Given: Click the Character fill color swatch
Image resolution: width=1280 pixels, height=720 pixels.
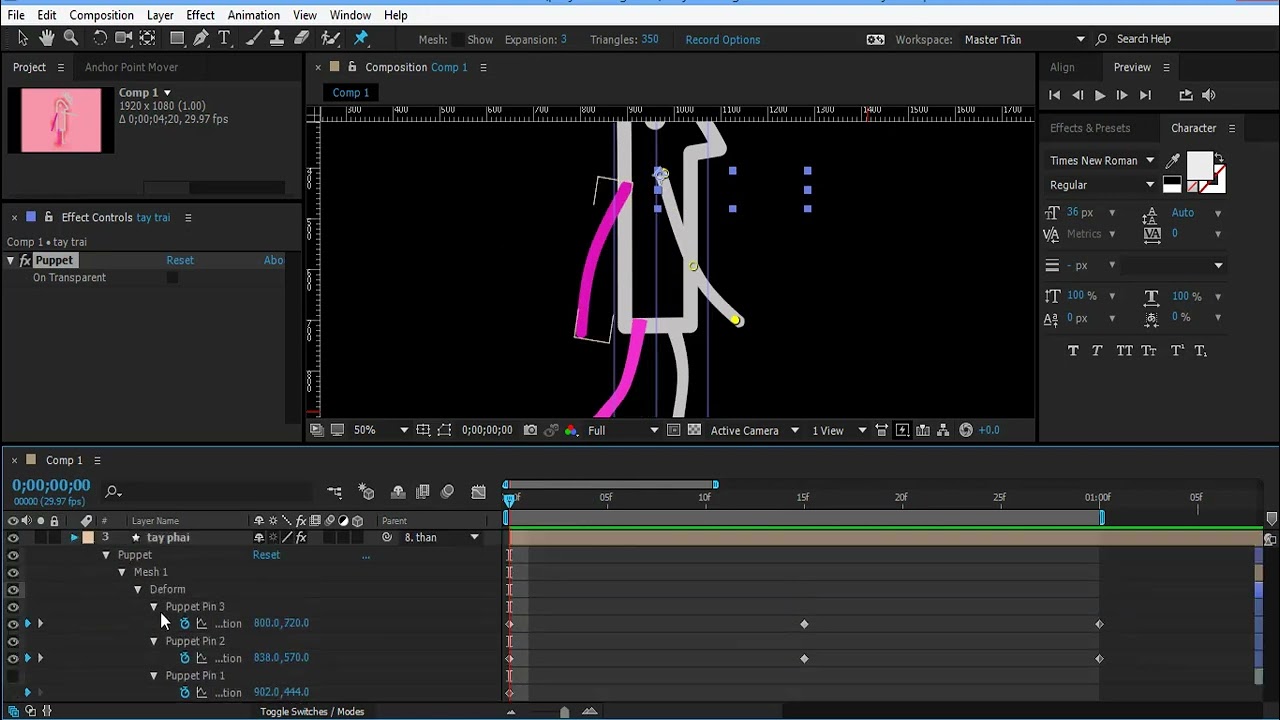Looking at the screenshot, I should [x=1199, y=166].
